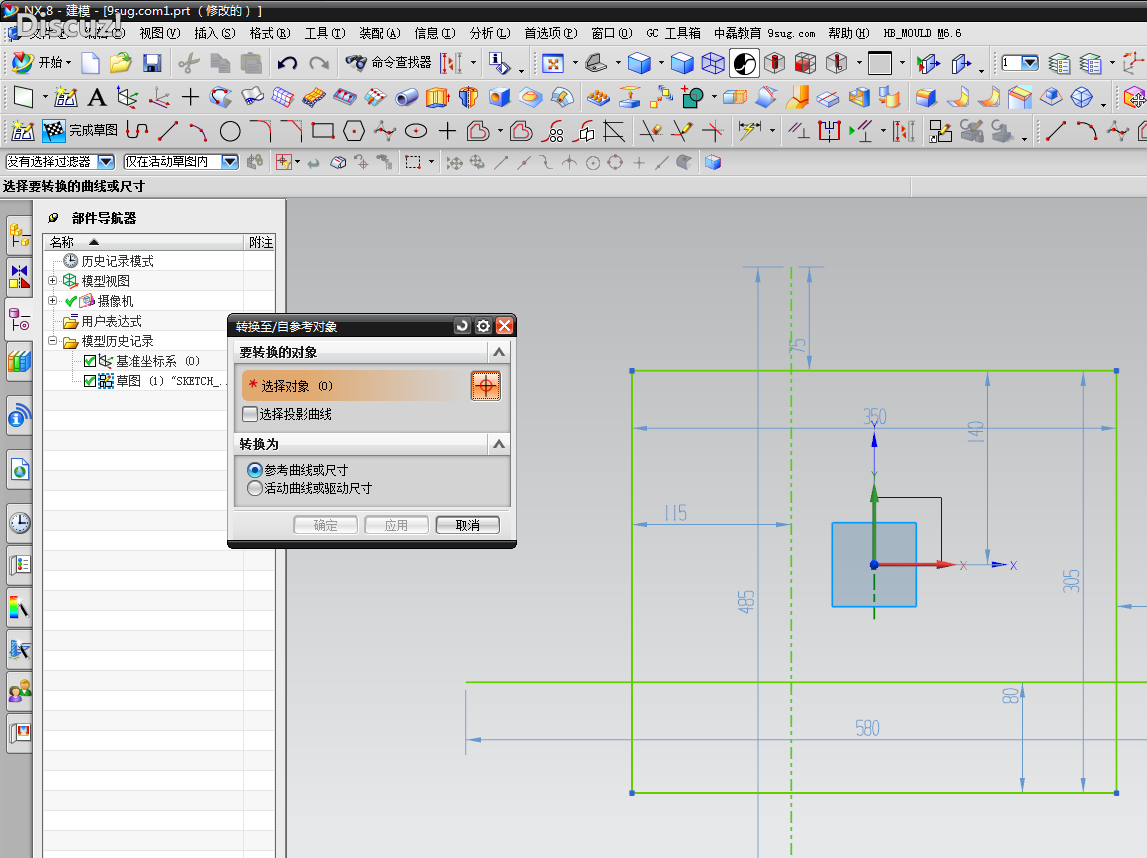Select the History Mode tree item

tap(117, 261)
